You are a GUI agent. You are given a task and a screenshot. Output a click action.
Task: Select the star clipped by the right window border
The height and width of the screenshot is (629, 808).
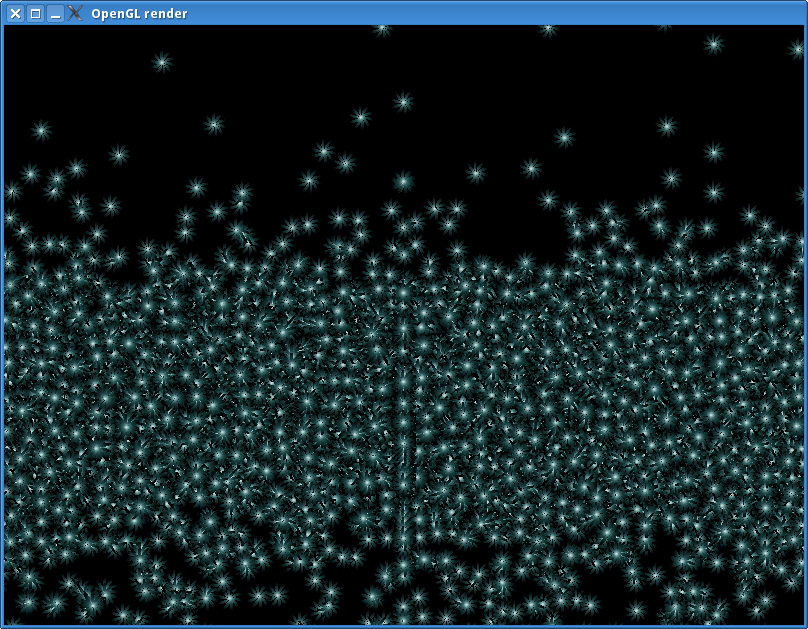[797, 49]
